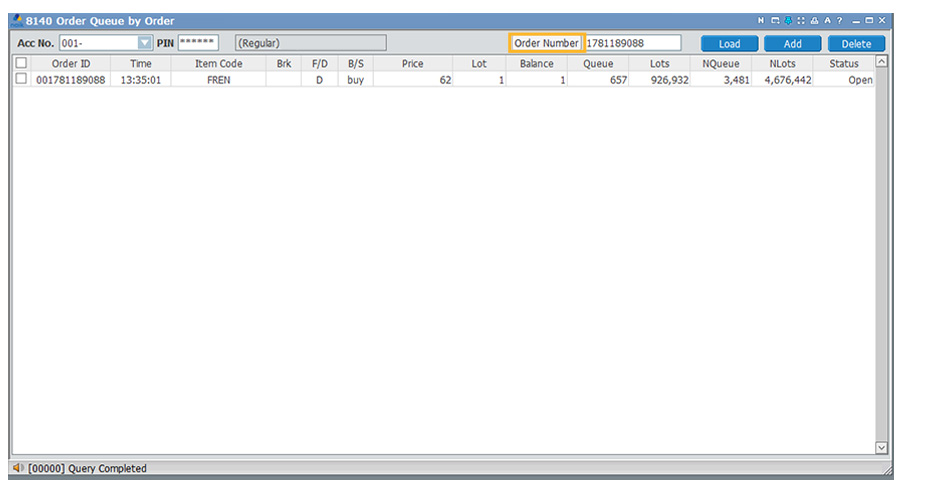This screenshot has width=934, height=487.
Task: Toggle the blue pin icon
Action: click(x=787, y=21)
